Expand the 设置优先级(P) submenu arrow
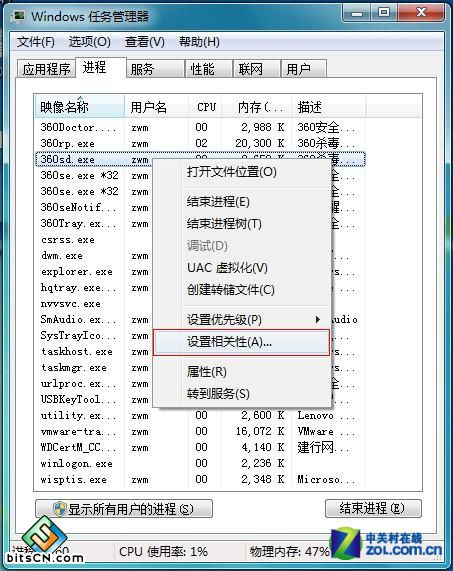The height and width of the screenshot is (571, 453). tap(318, 320)
